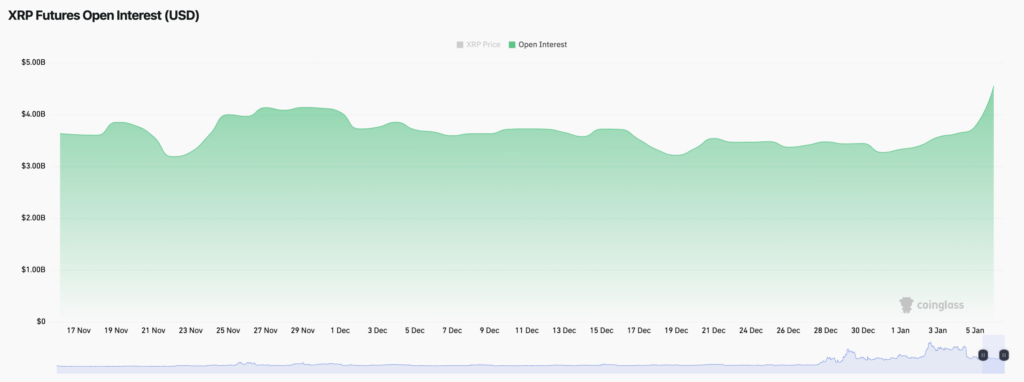Click the 3 Dec date label
The width and height of the screenshot is (1024, 382).
coord(377,330)
